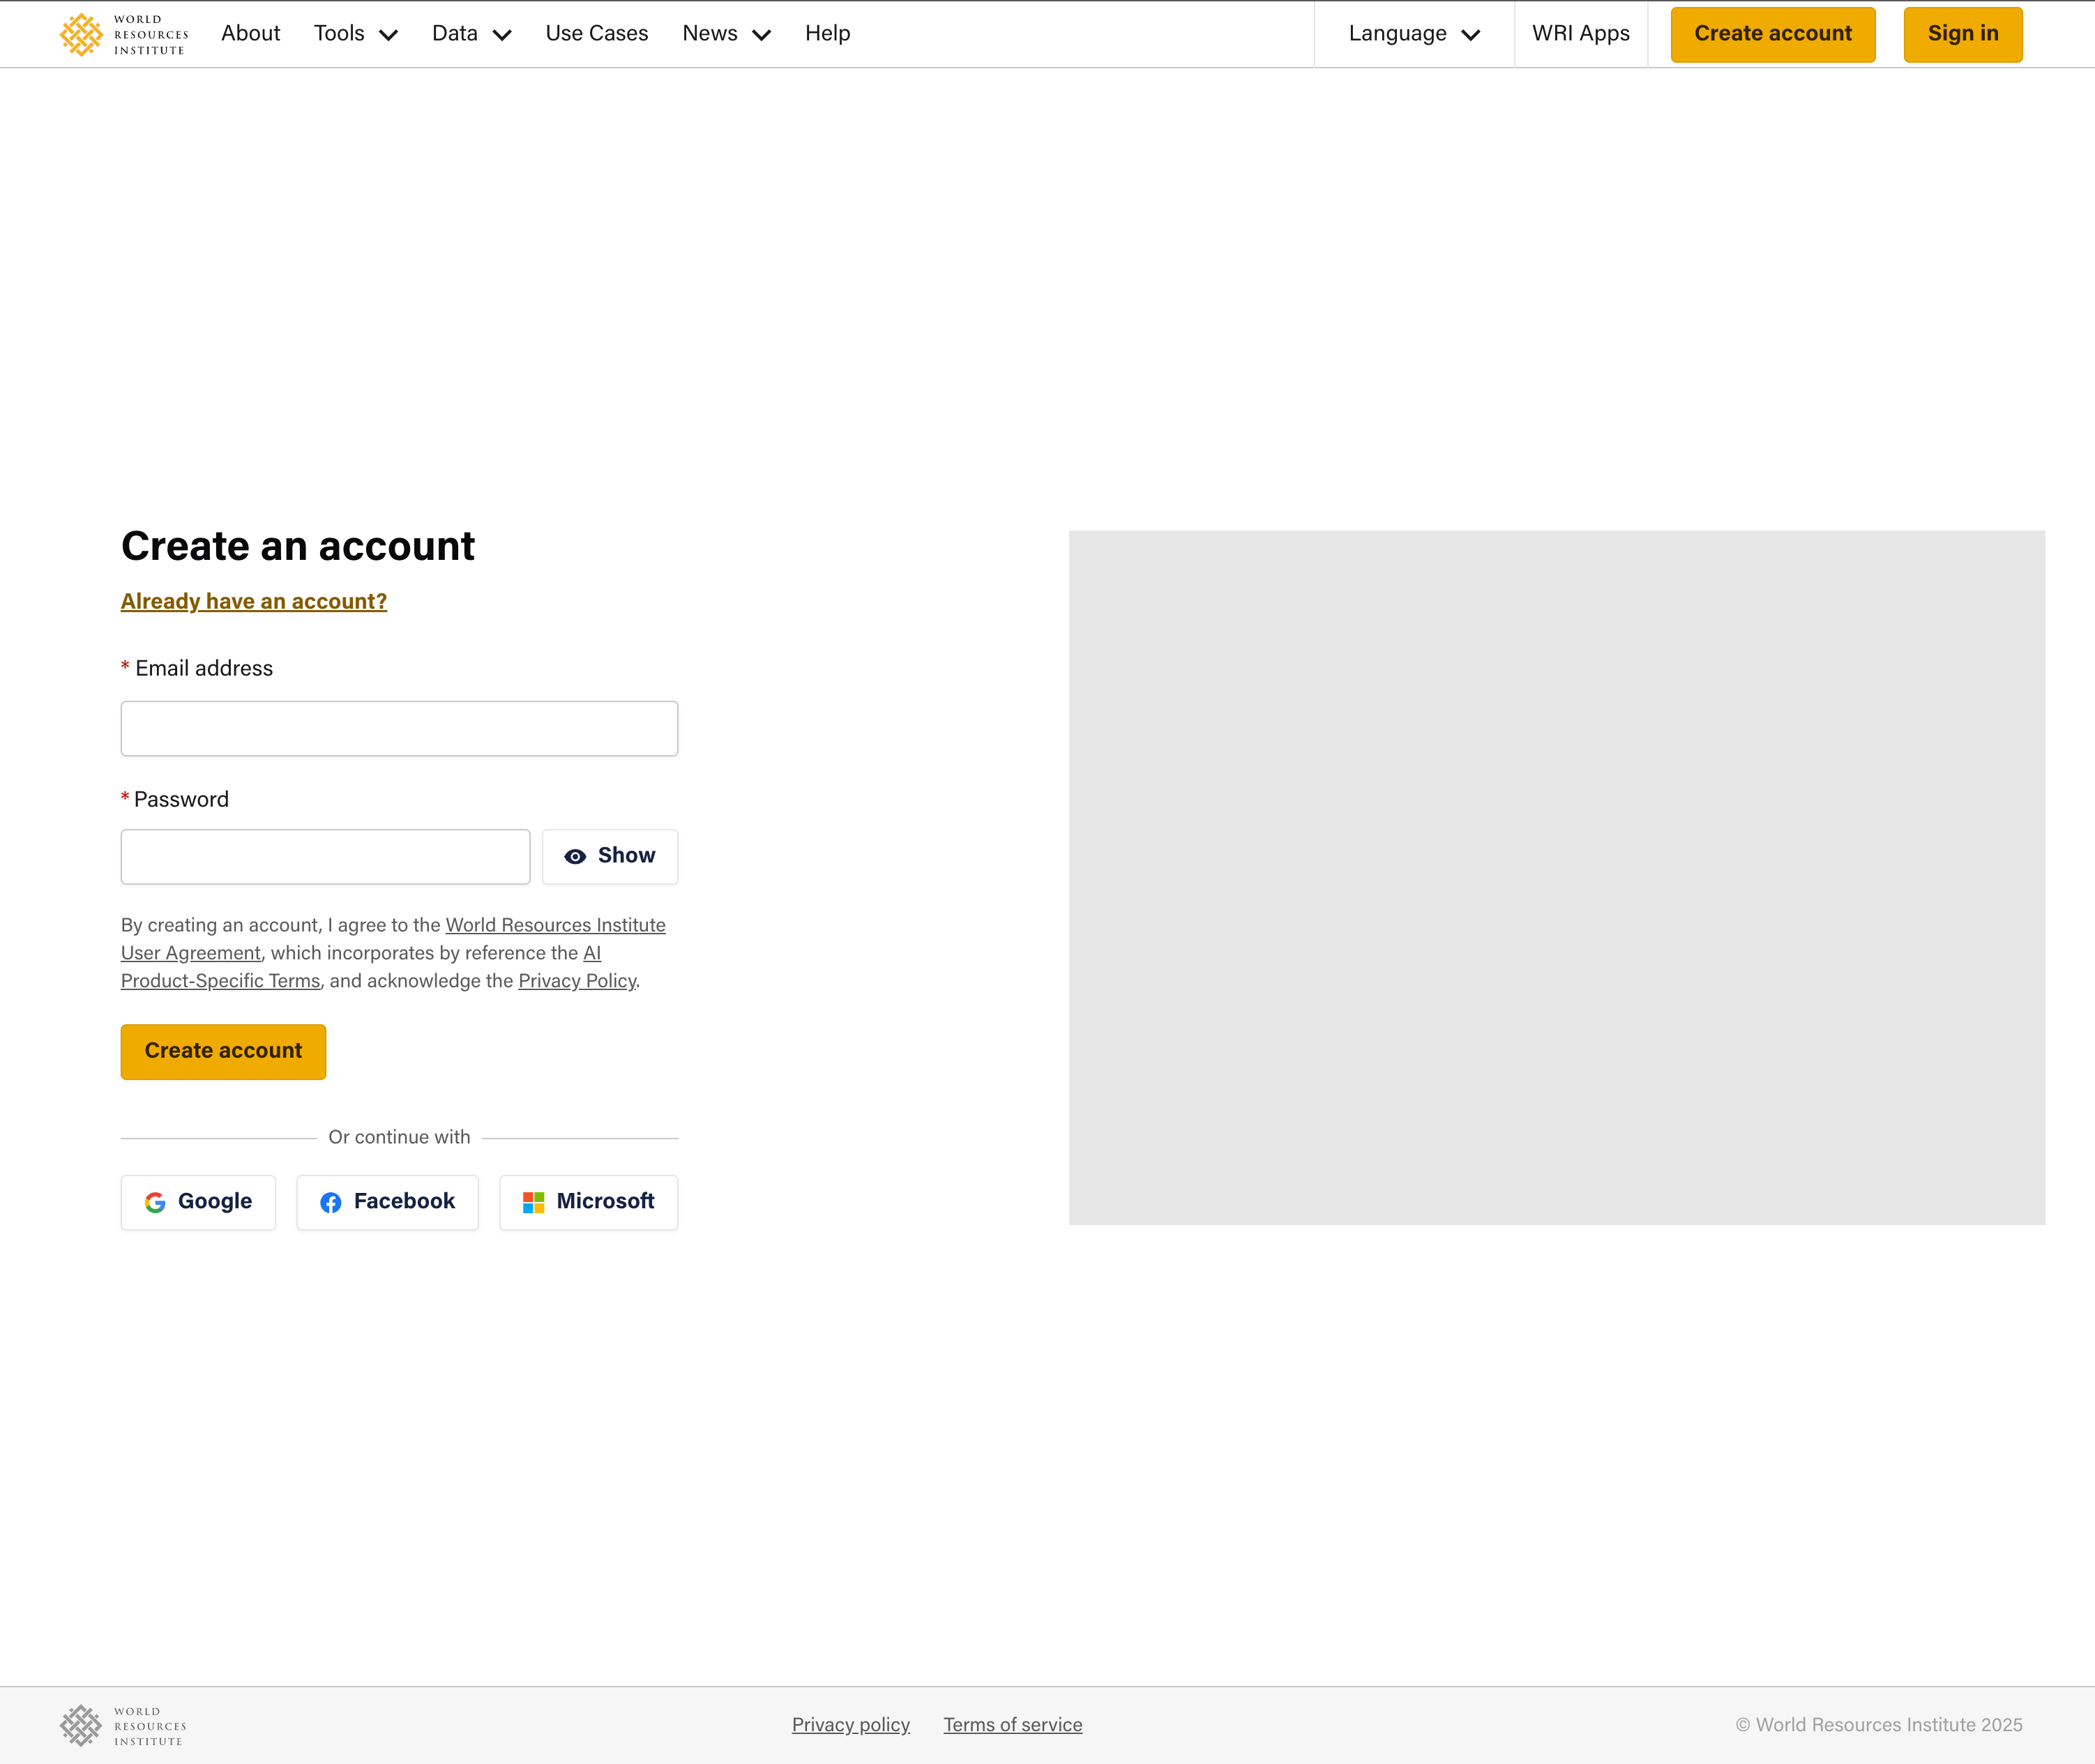2095x1764 pixels.
Task: Toggle Show password visibility
Action: [609, 856]
